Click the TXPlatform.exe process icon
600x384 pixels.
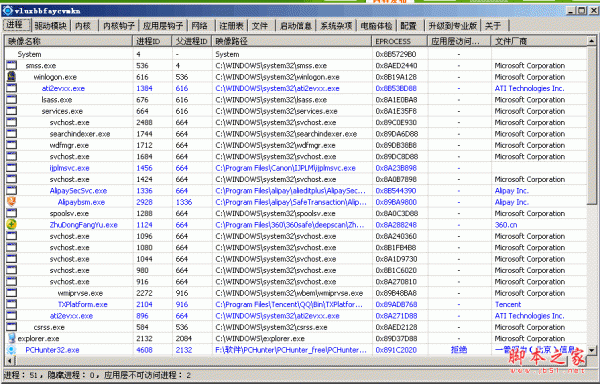point(11,304)
